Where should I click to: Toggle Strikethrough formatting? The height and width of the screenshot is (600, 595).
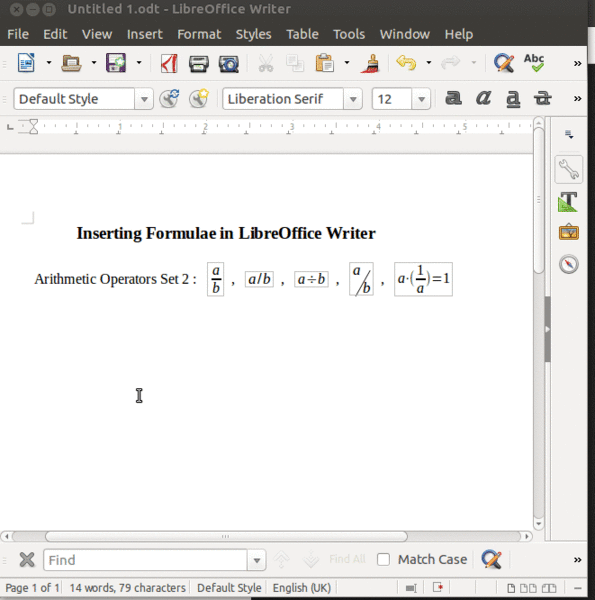point(543,98)
